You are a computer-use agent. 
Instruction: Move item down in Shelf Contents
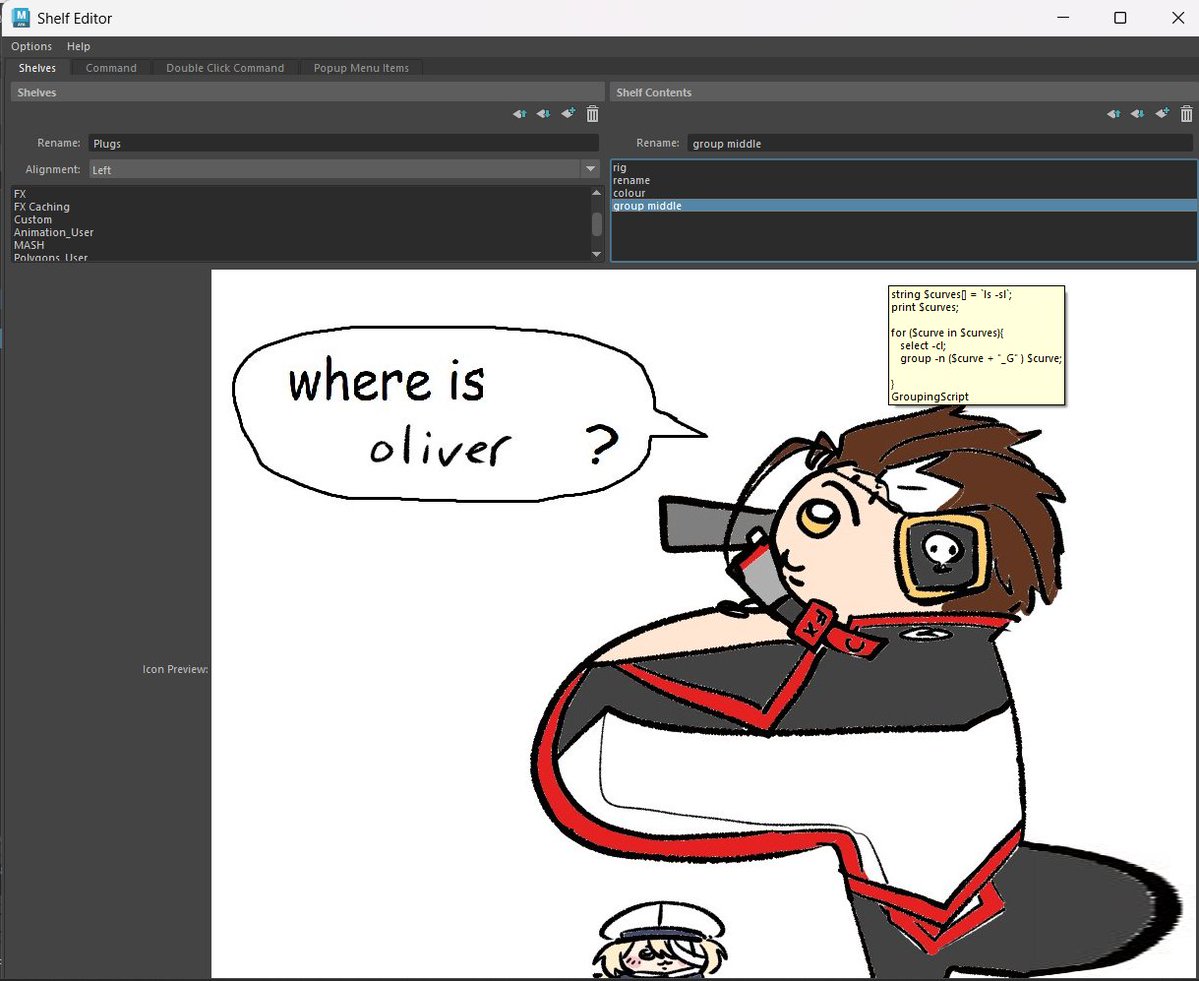tap(1137, 114)
